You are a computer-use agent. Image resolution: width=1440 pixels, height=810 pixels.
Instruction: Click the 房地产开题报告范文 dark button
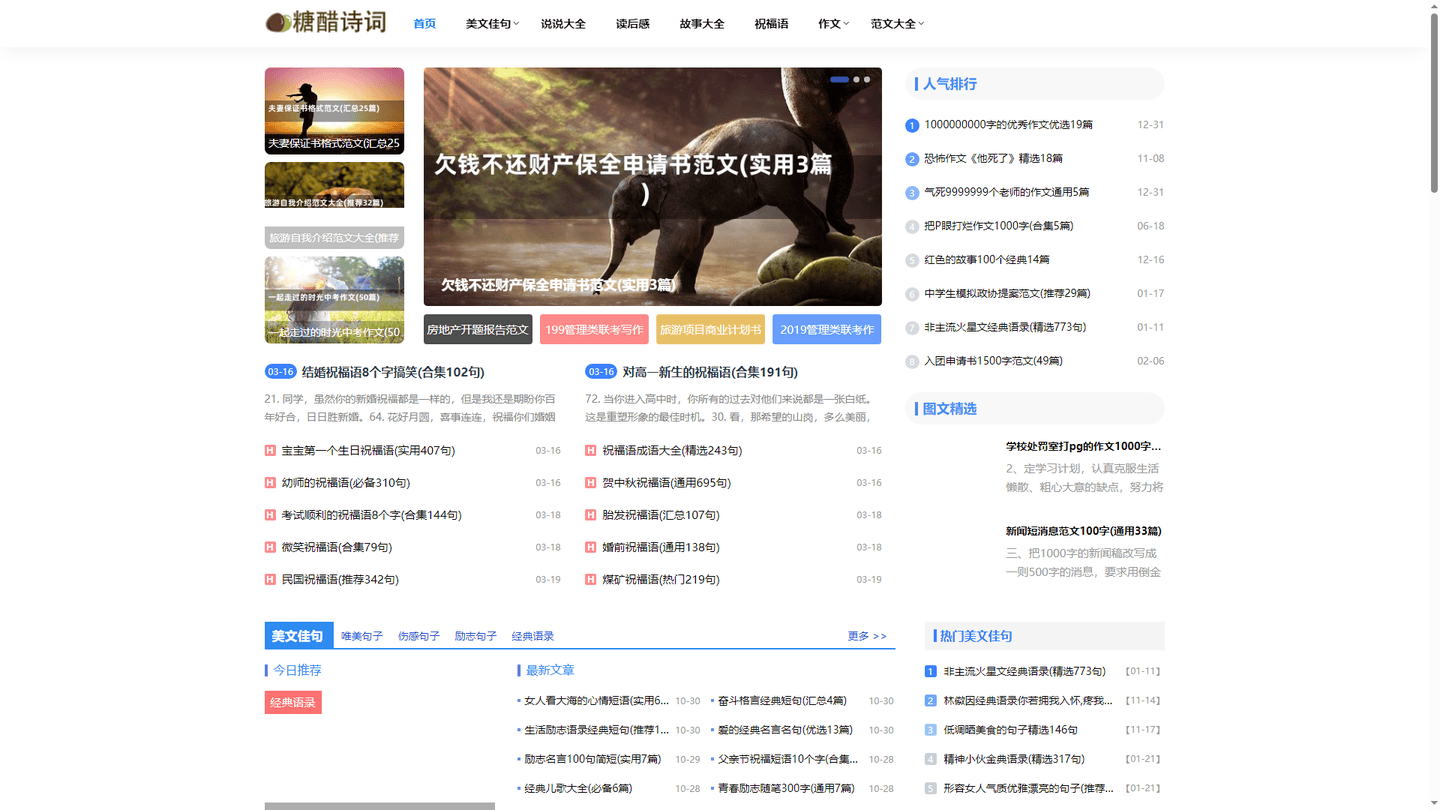478,329
